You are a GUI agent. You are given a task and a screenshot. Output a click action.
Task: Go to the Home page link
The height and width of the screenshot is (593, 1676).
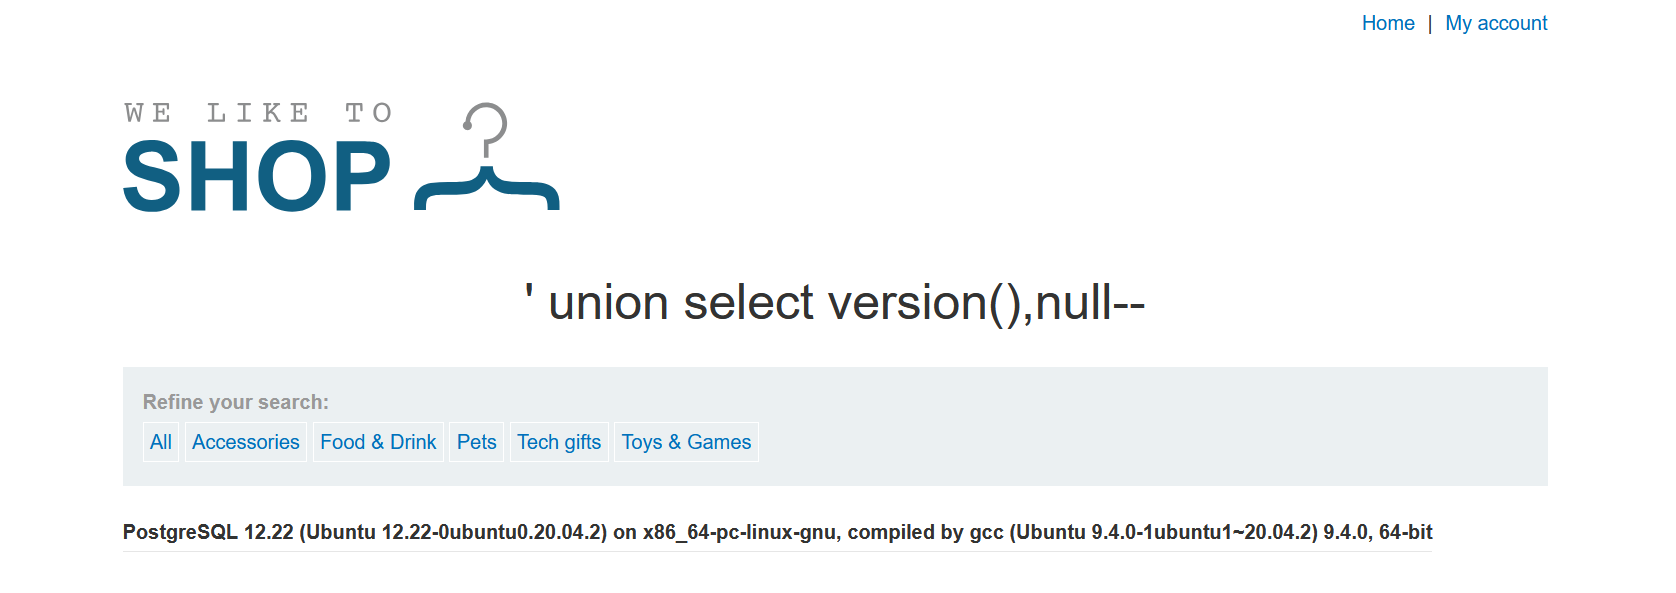[1387, 23]
